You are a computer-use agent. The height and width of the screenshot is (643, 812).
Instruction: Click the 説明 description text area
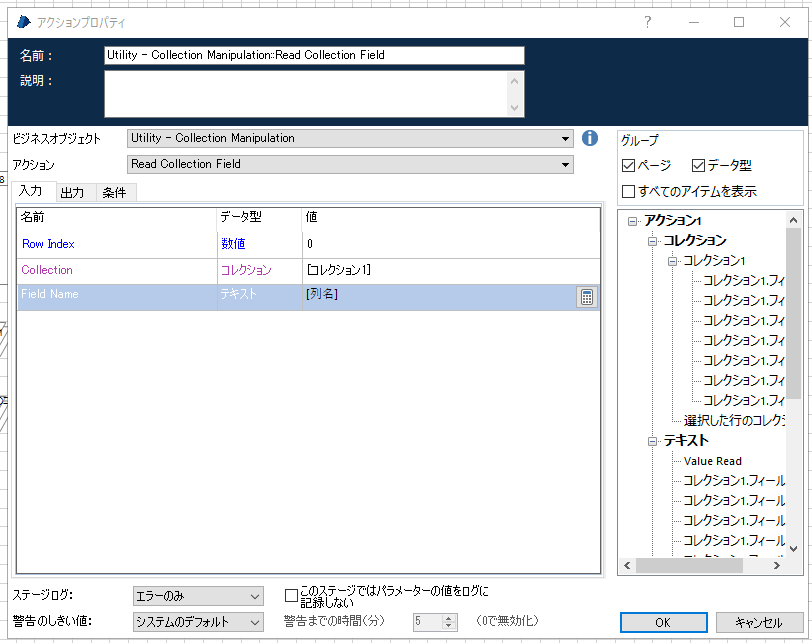pos(307,94)
